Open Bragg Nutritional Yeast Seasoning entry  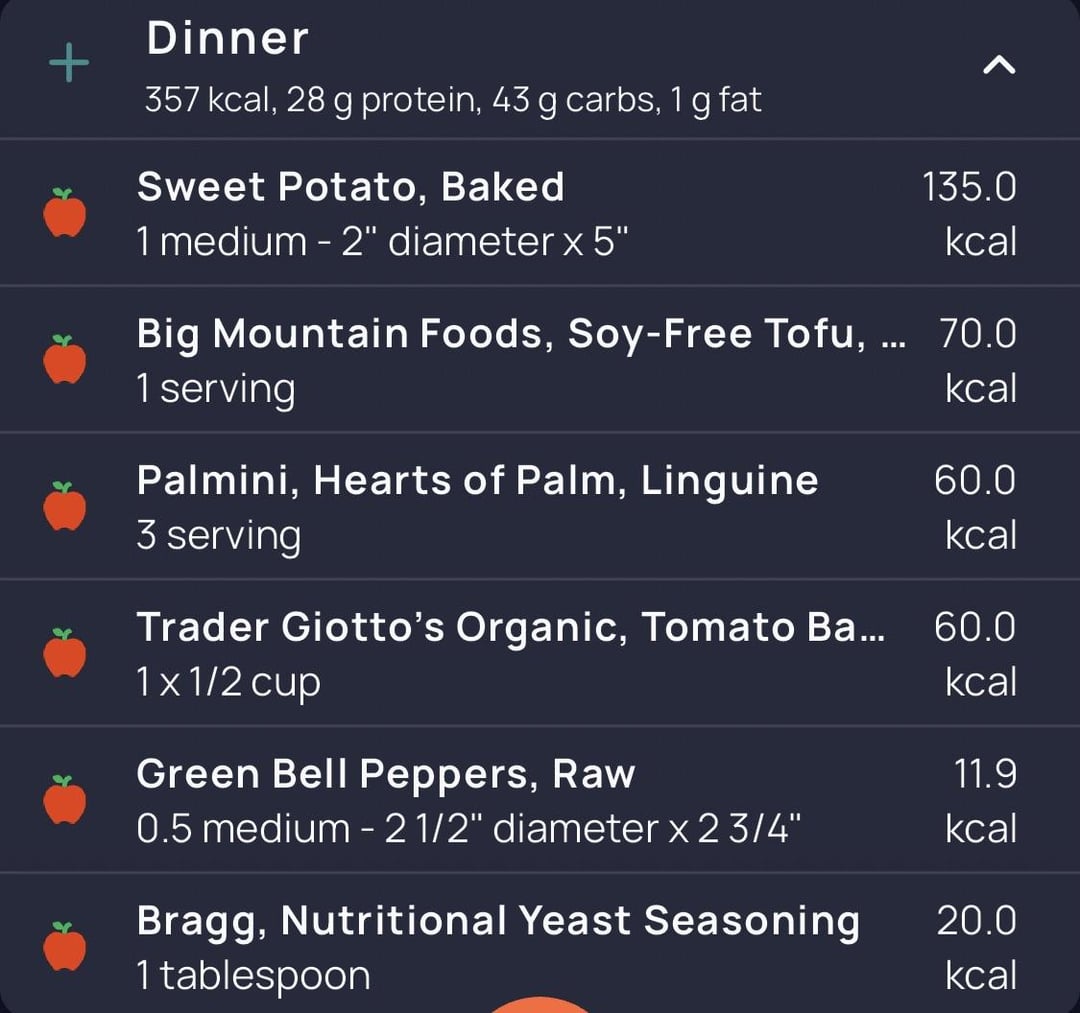(497, 921)
